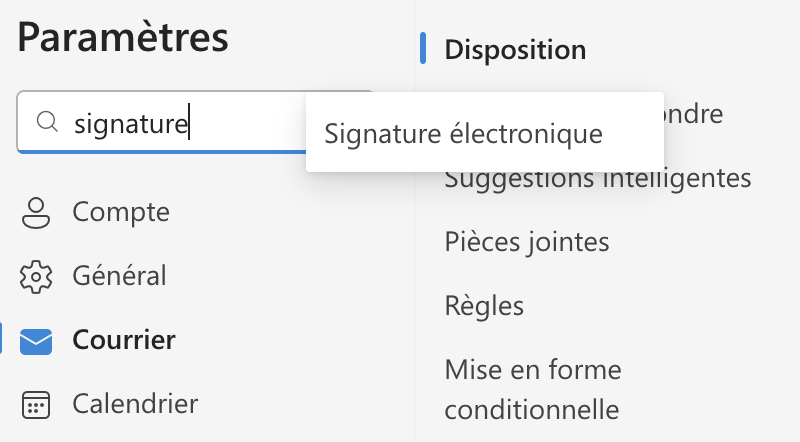Screen dimensions: 800x442
Task: Select Mise en forme conditionnelle
Action: (532, 390)
